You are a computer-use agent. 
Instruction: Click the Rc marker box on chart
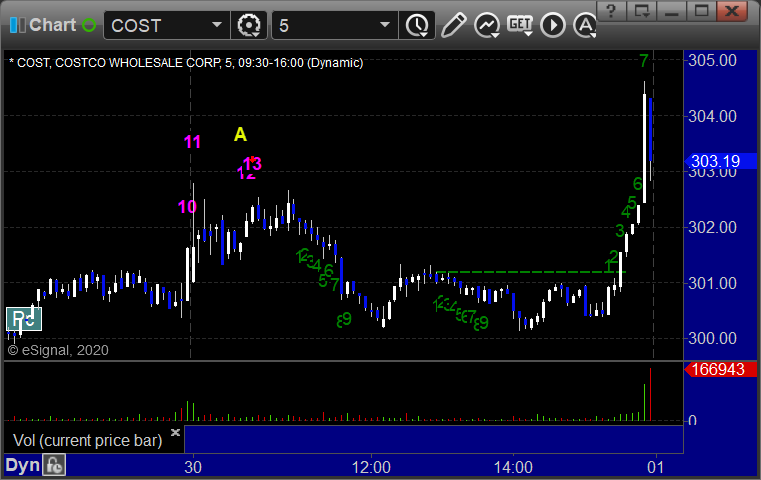pos(24,319)
